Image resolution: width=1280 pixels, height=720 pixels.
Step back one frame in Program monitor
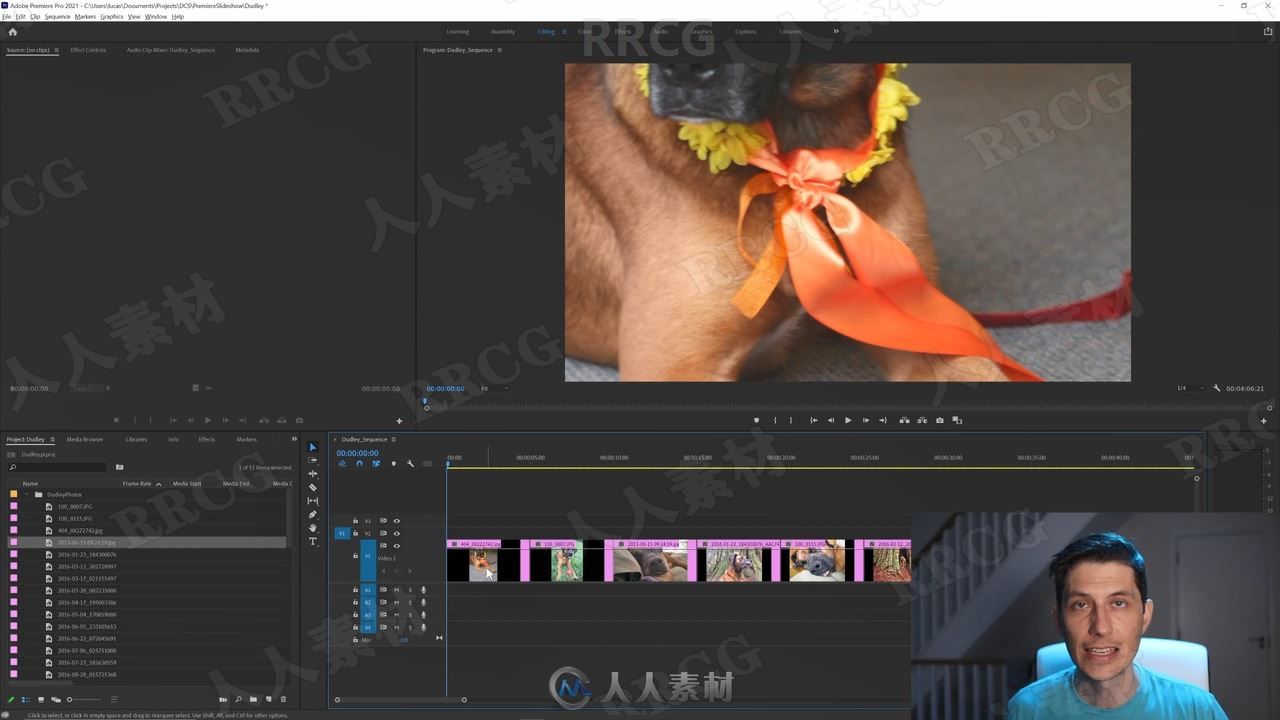pyautogui.click(x=830, y=420)
